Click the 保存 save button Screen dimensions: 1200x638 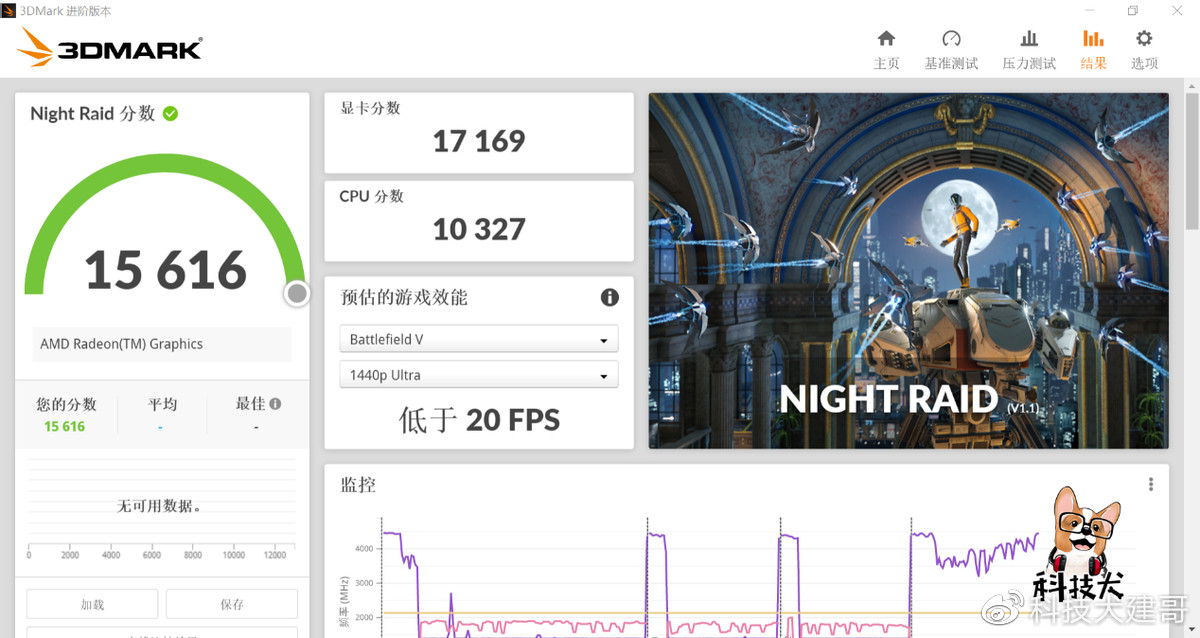pos(232,604)
